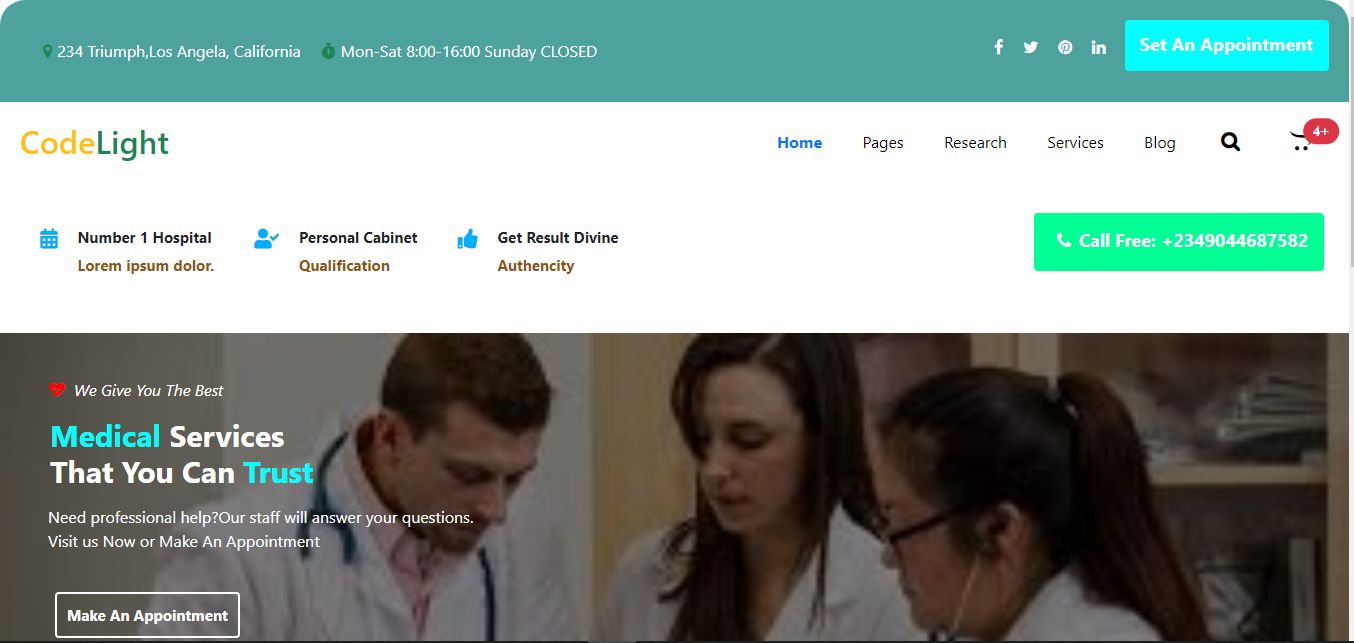
Task: Open the Twitter social icon
Action: [1031, 47]
